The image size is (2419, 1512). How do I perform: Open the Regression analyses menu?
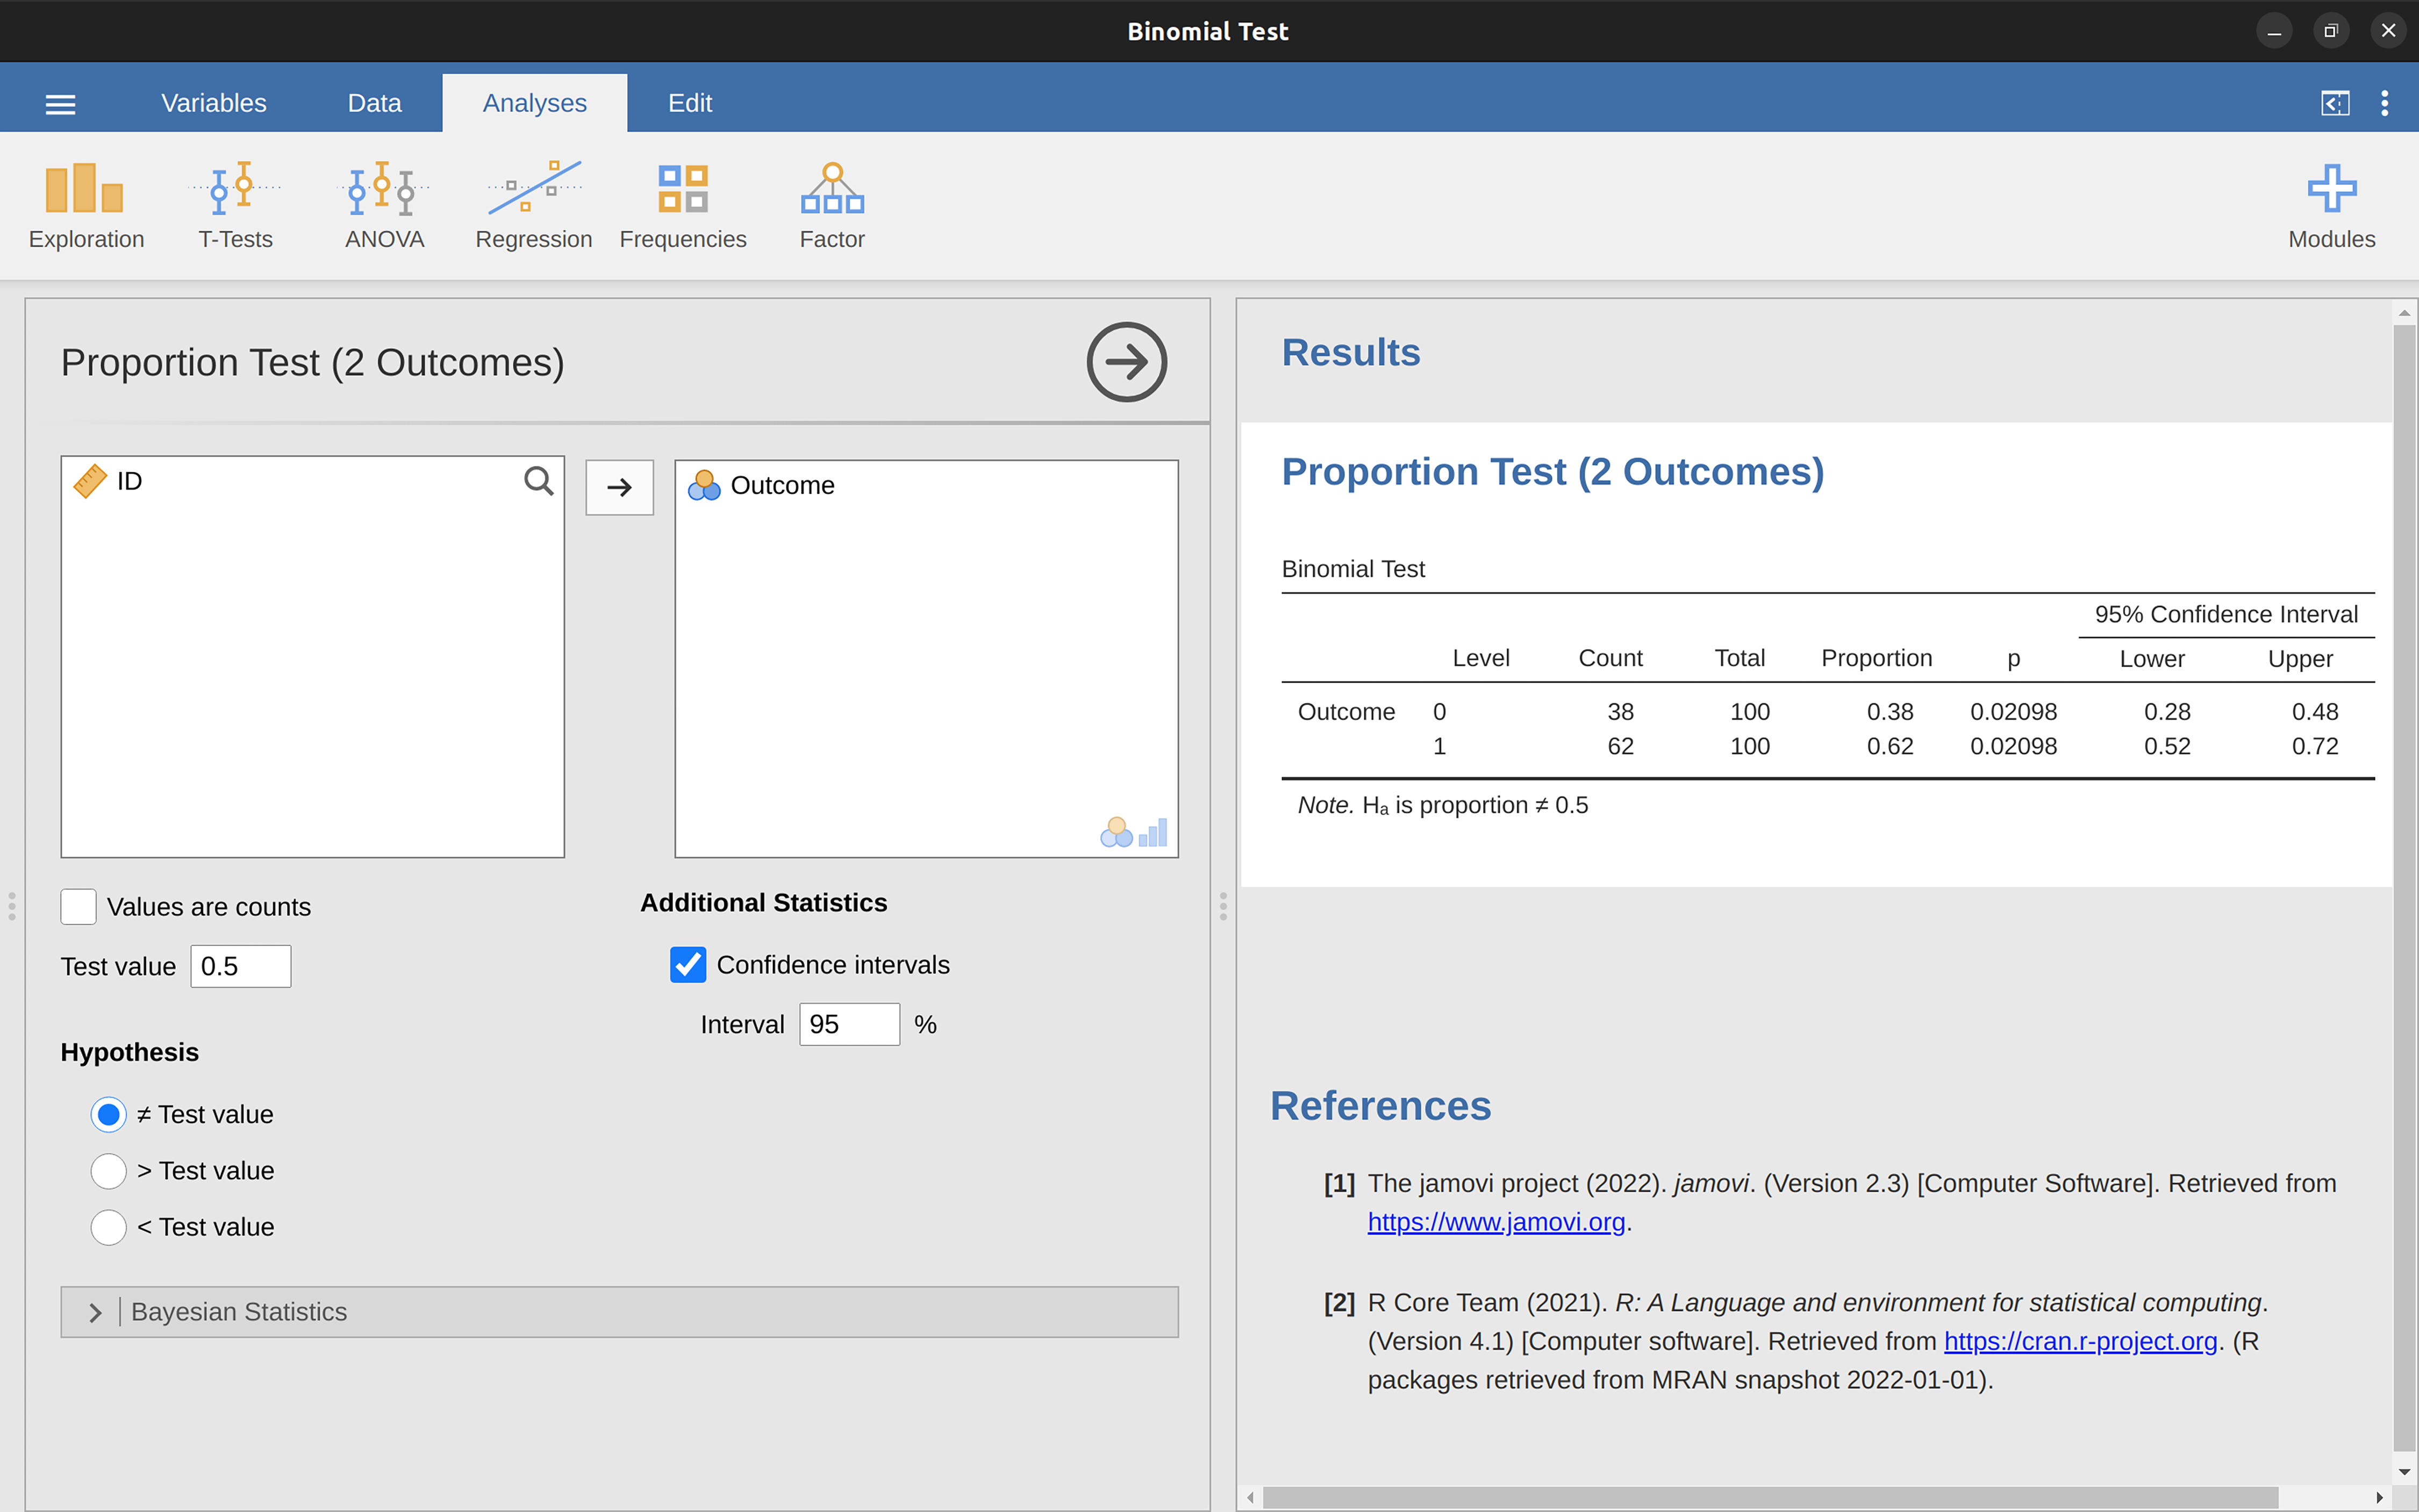point(533,205)
